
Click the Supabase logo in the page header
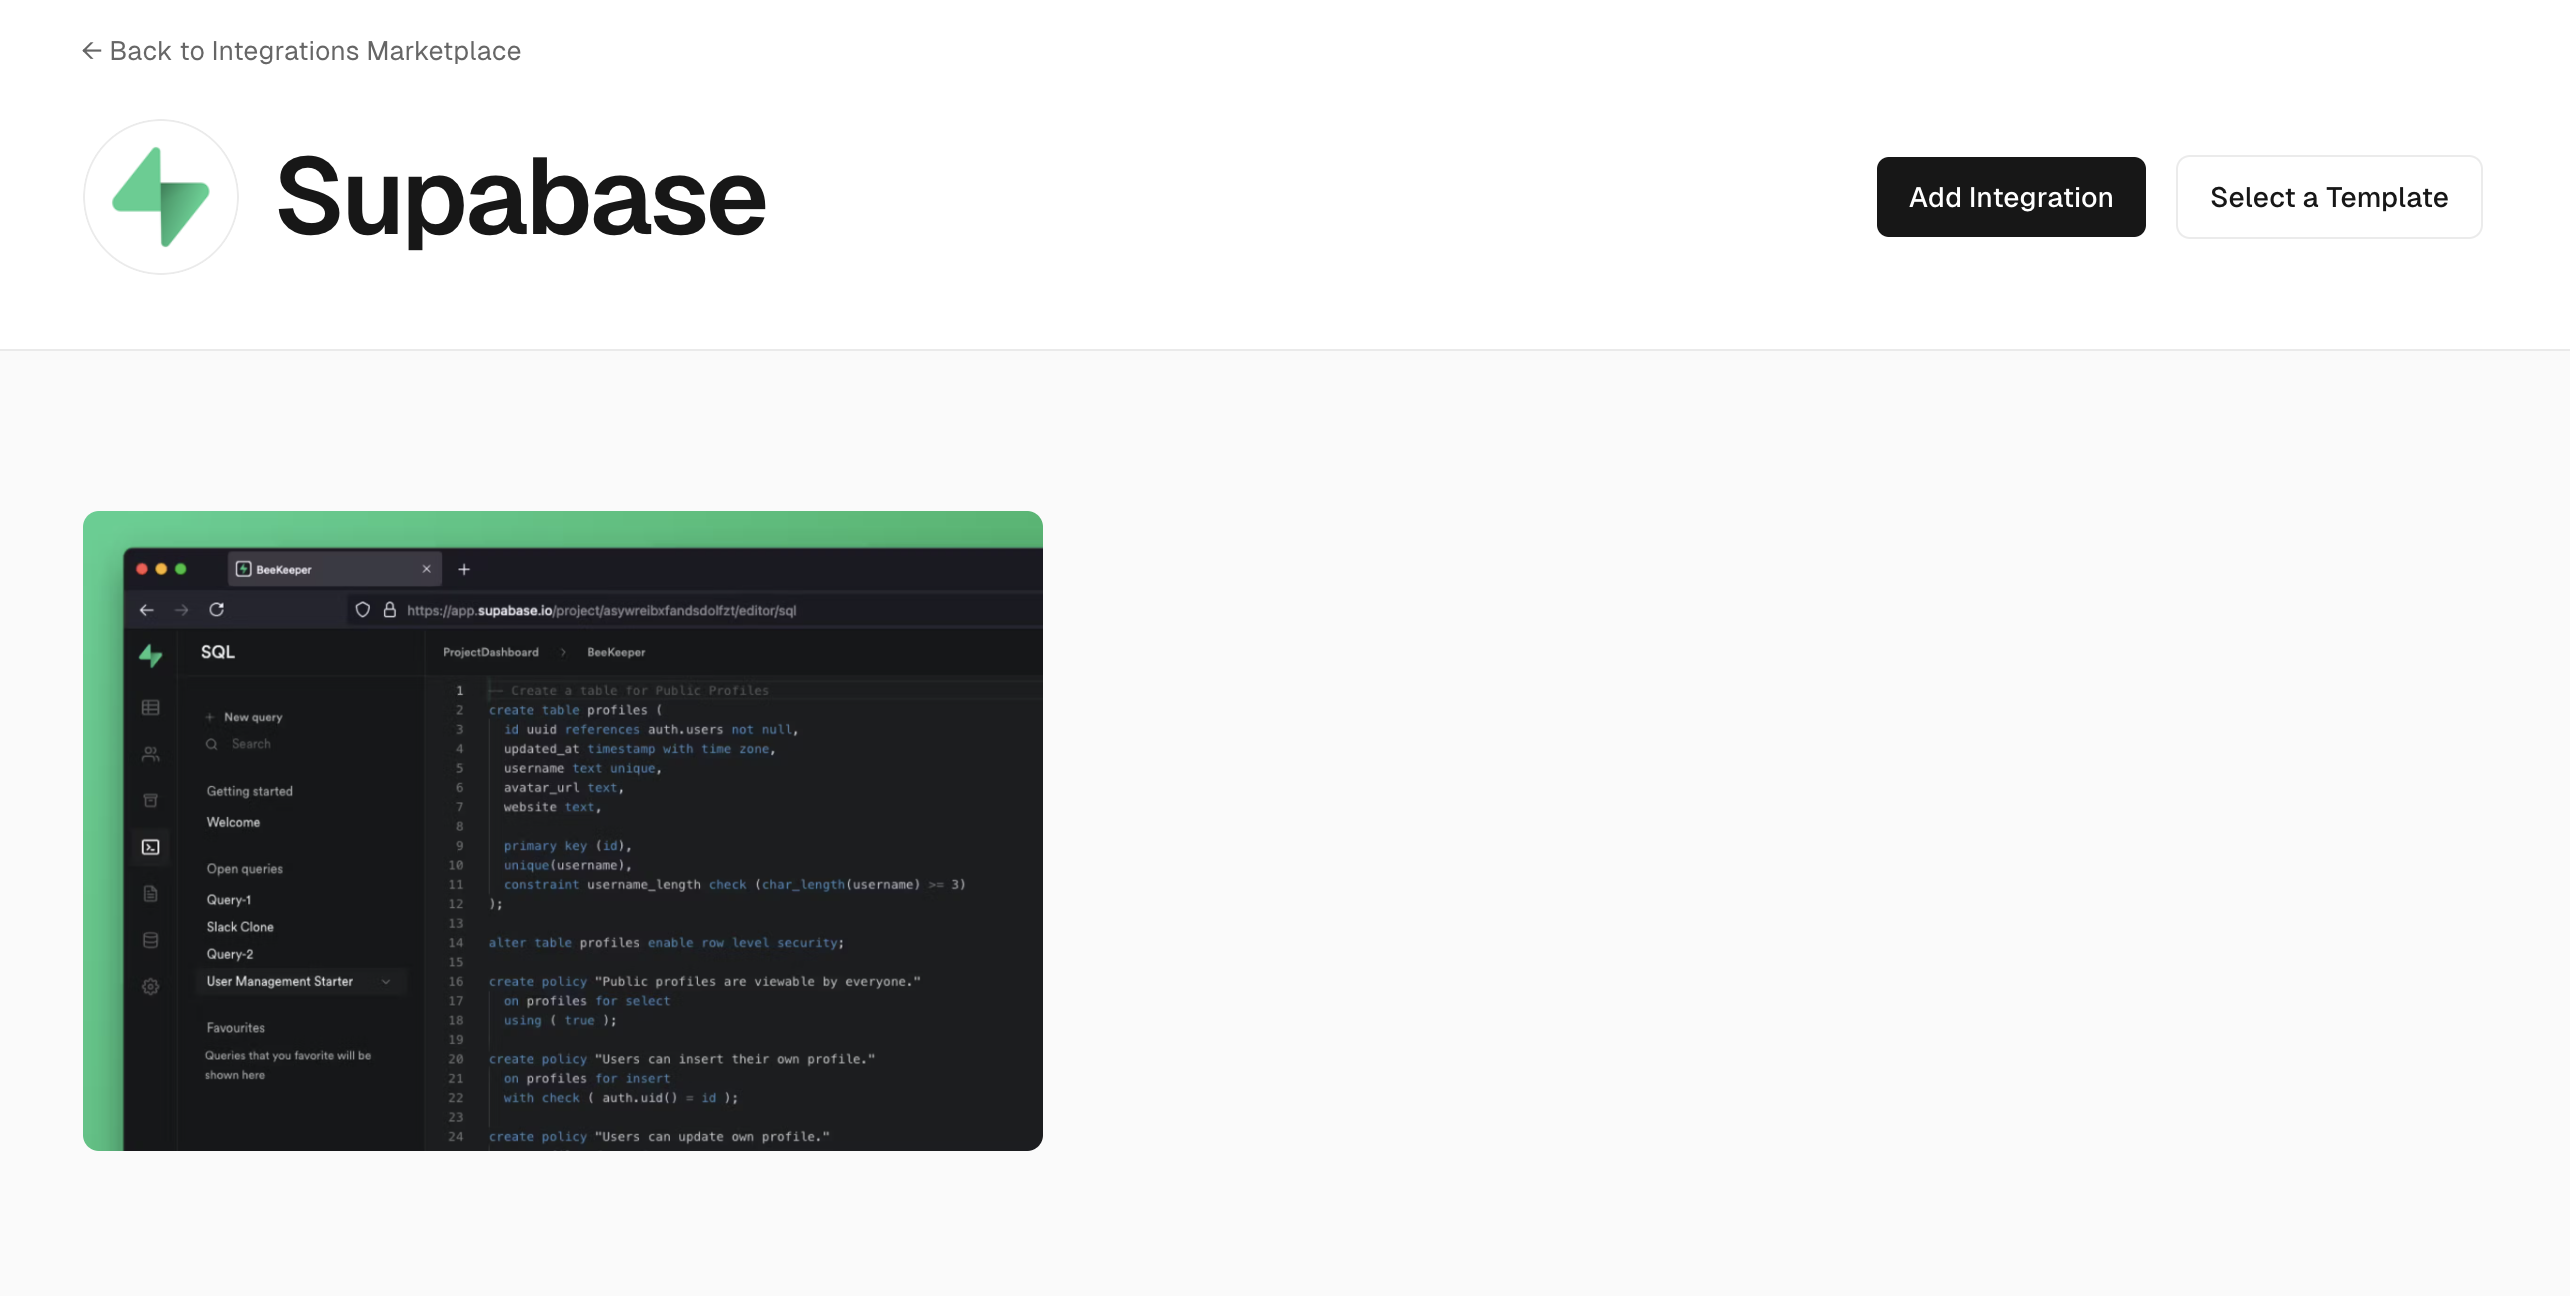tap(161, 197)
